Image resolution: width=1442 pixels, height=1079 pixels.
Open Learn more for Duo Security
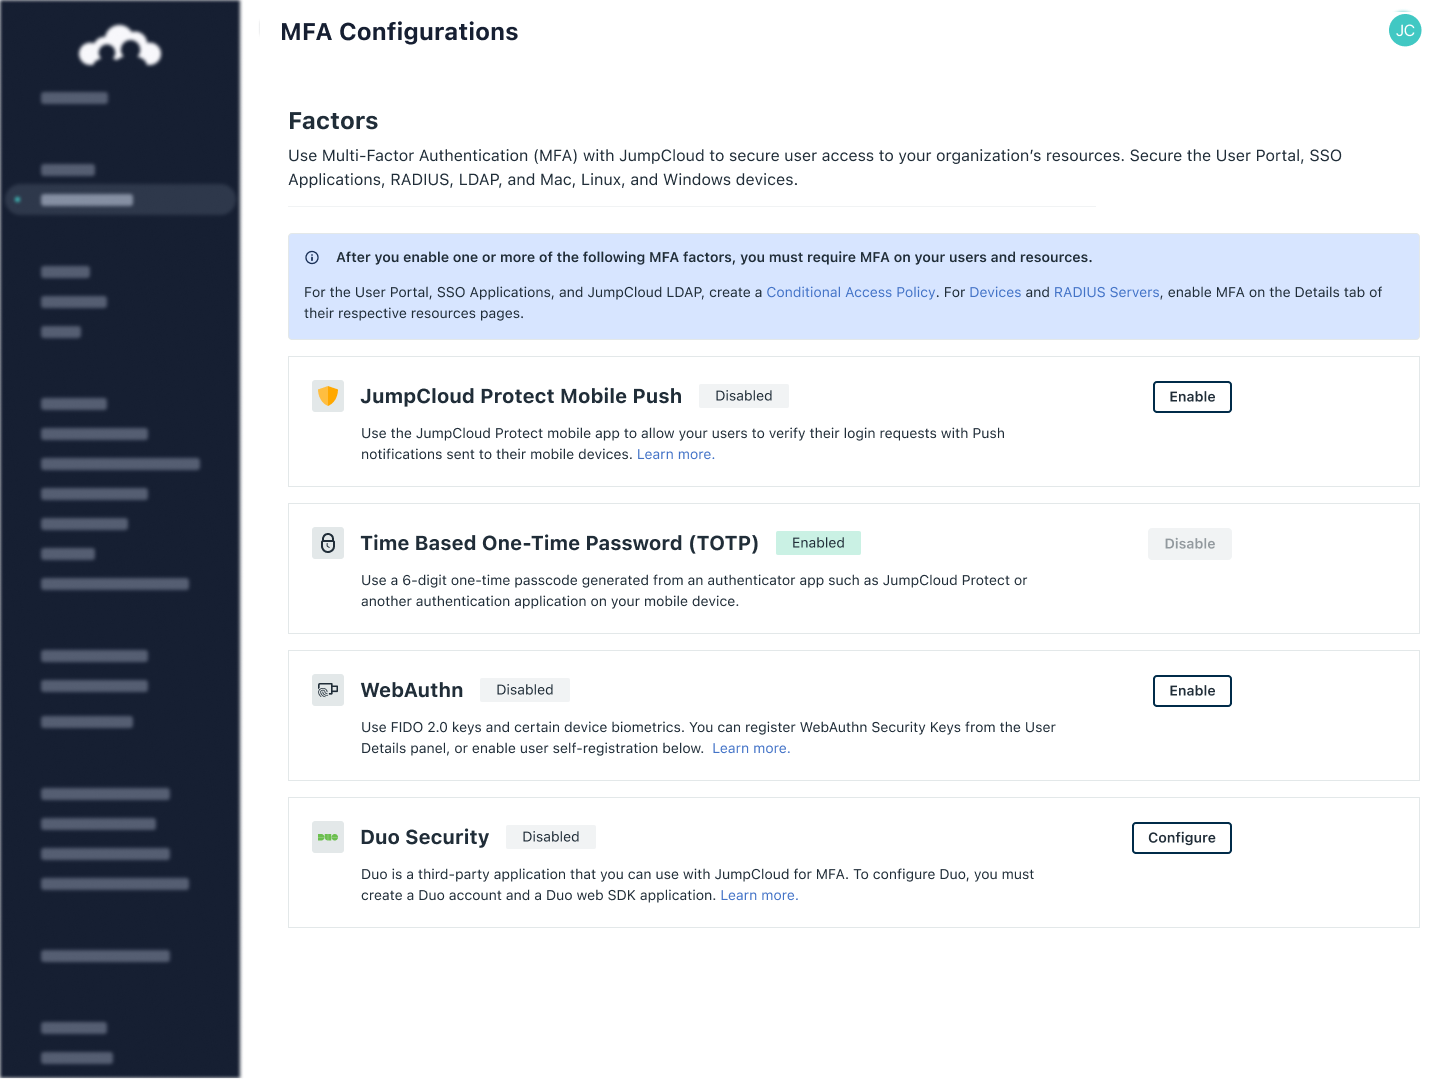759,895
